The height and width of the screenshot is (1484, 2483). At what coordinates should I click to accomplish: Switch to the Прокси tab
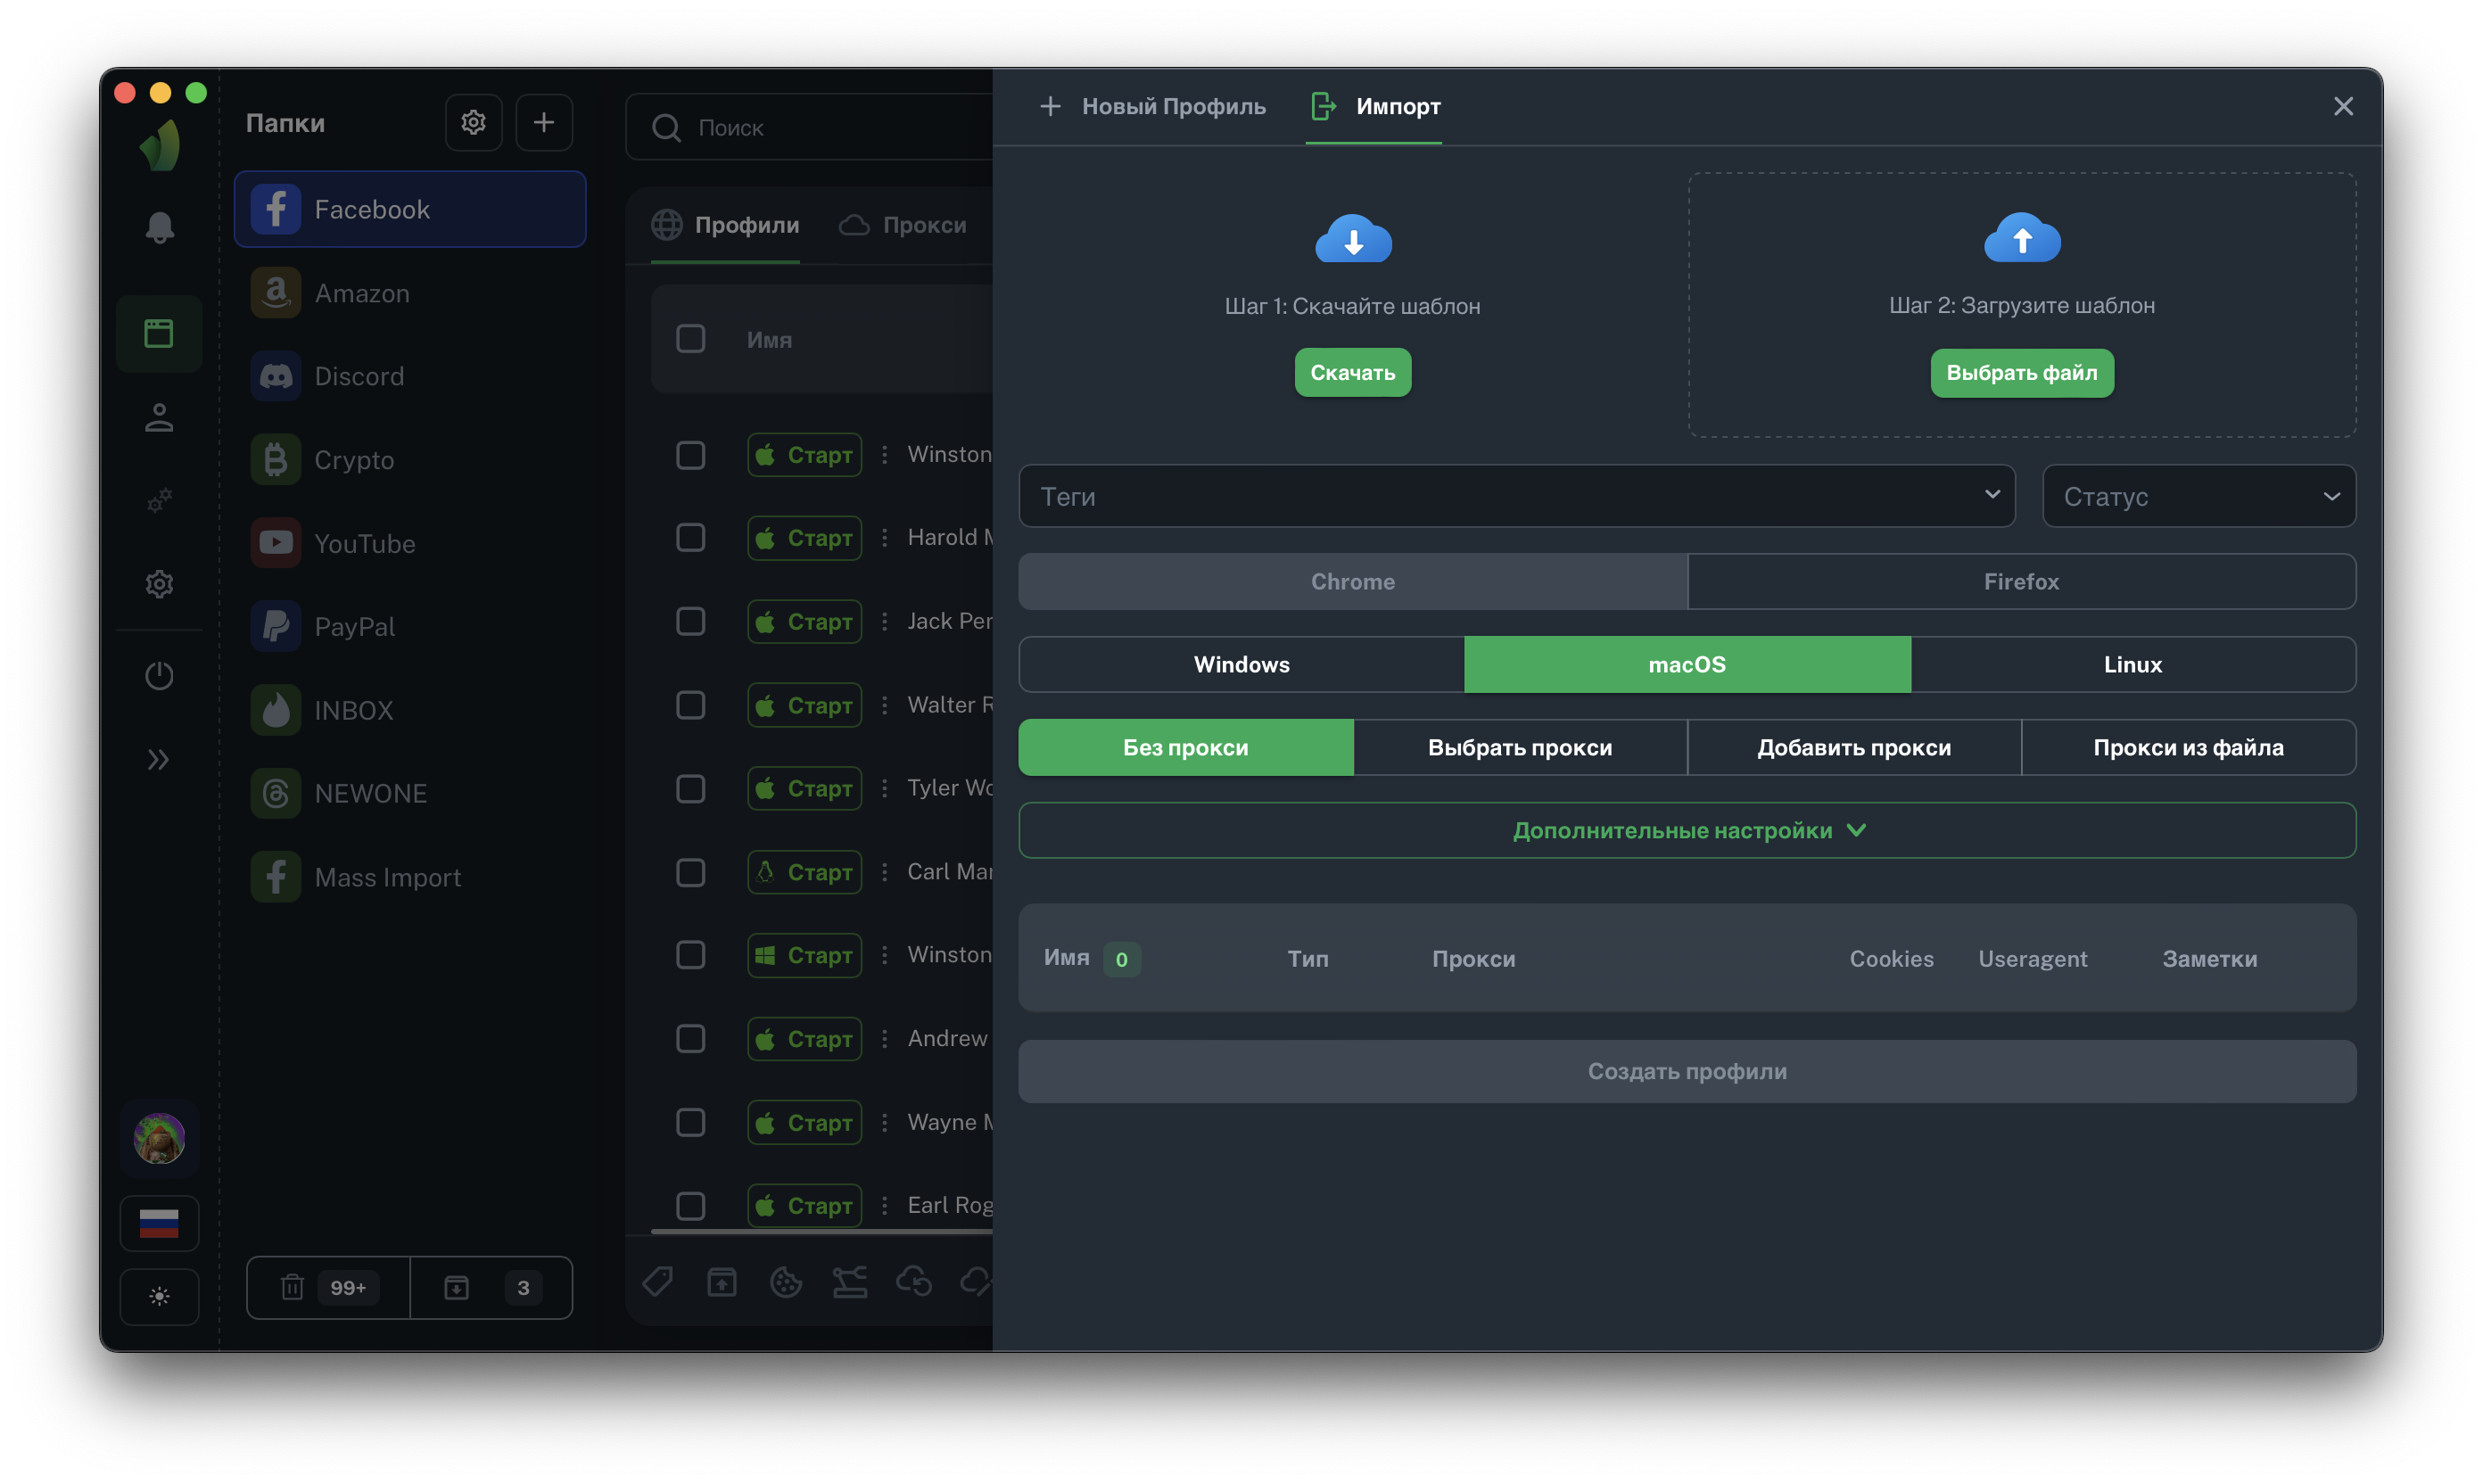coord(903,225)
